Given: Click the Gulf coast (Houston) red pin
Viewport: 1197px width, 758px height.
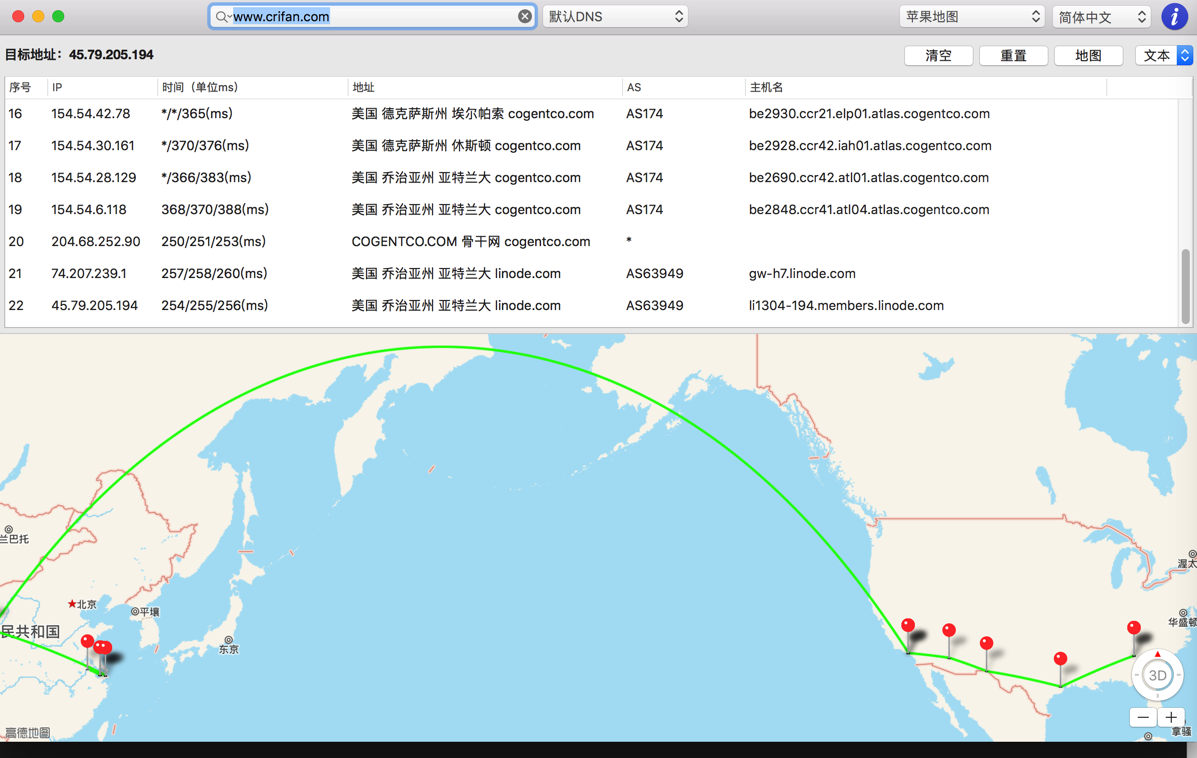Looking at the screenshot, I should (1060, 659).
